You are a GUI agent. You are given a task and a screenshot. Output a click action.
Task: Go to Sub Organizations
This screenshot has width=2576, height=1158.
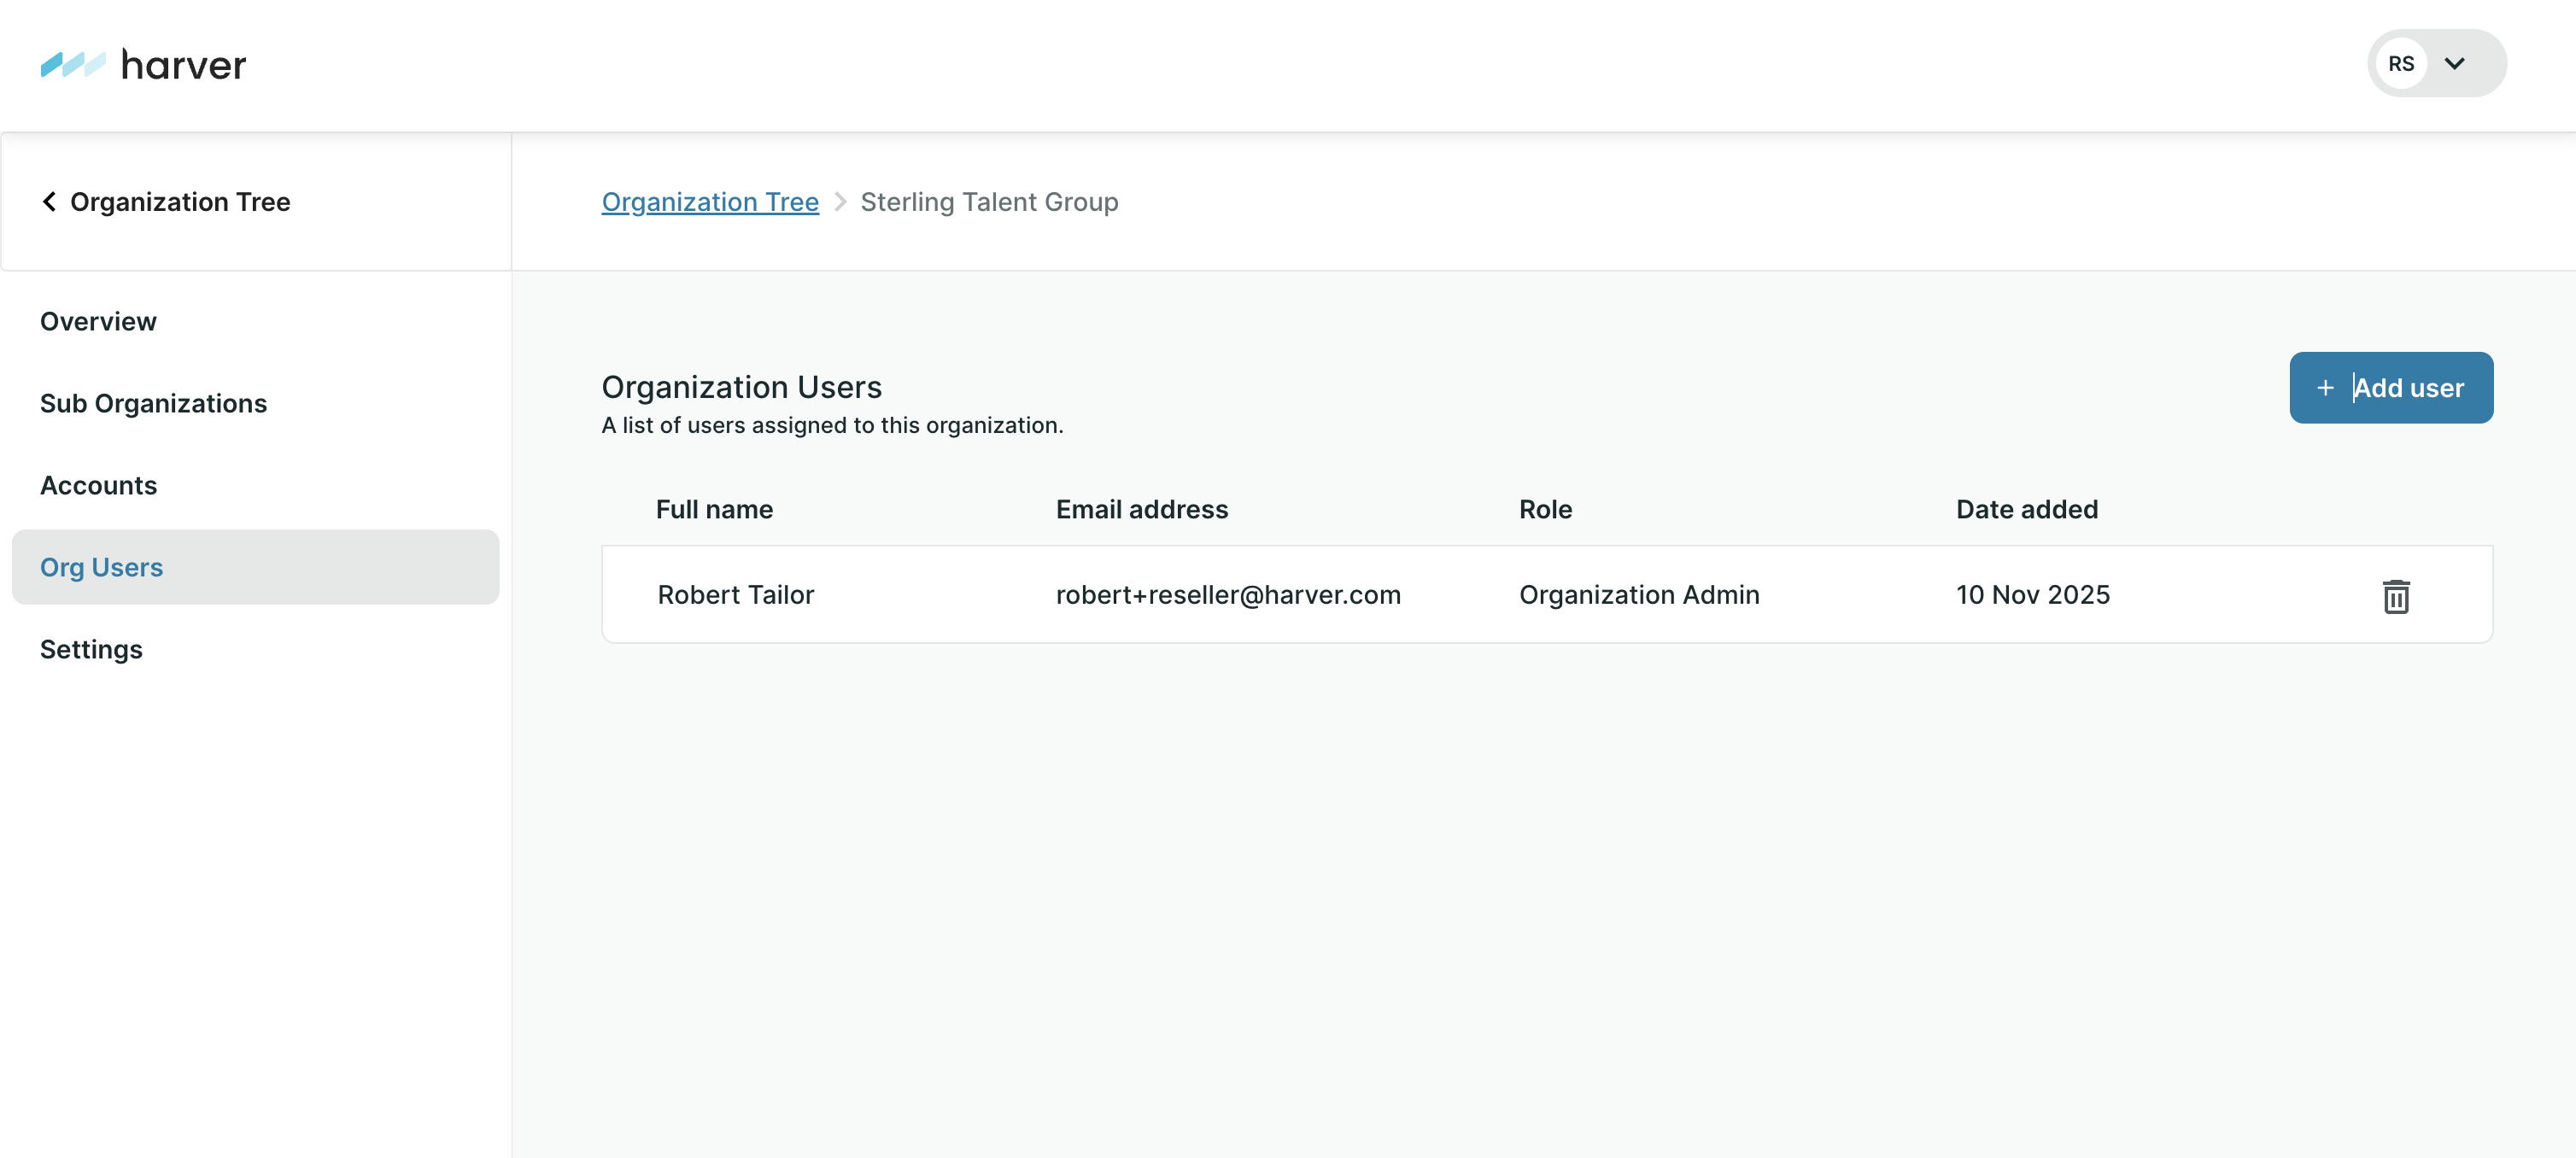coord(153,404)
